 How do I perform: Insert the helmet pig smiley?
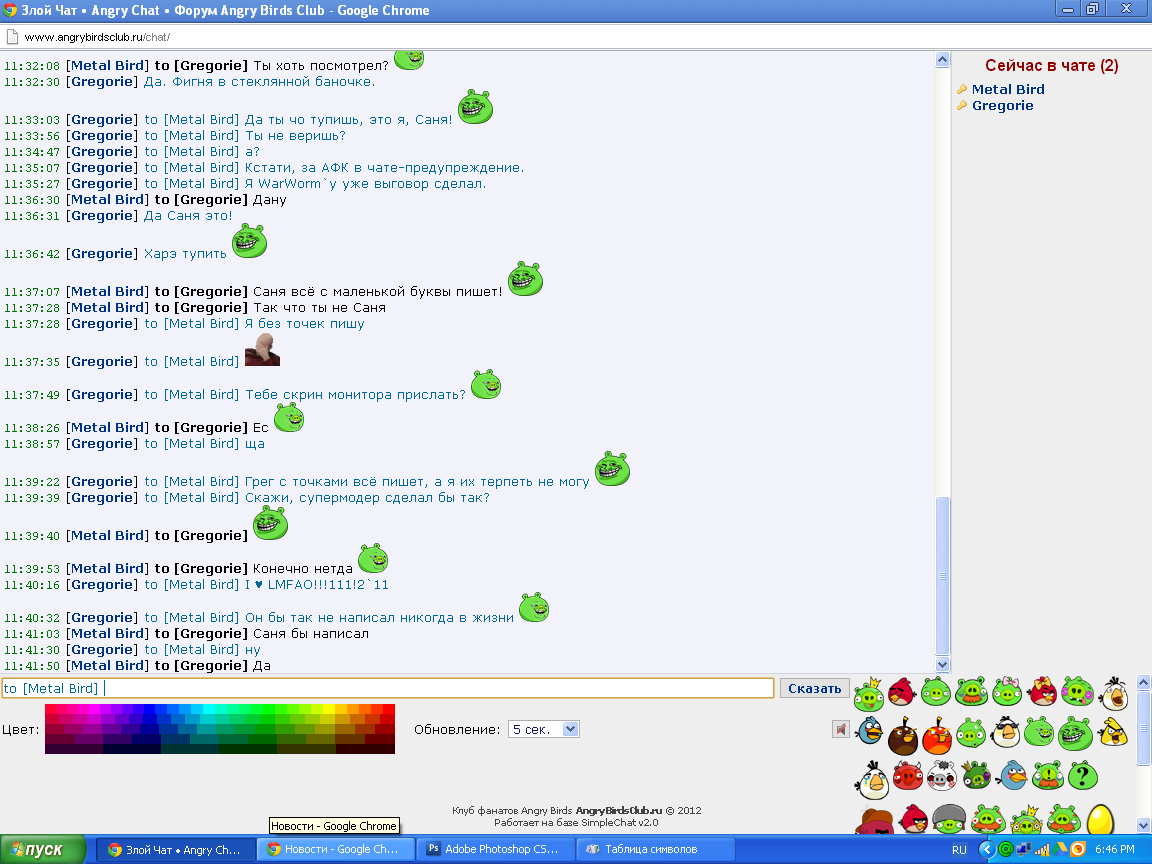[x=948, y=819]
